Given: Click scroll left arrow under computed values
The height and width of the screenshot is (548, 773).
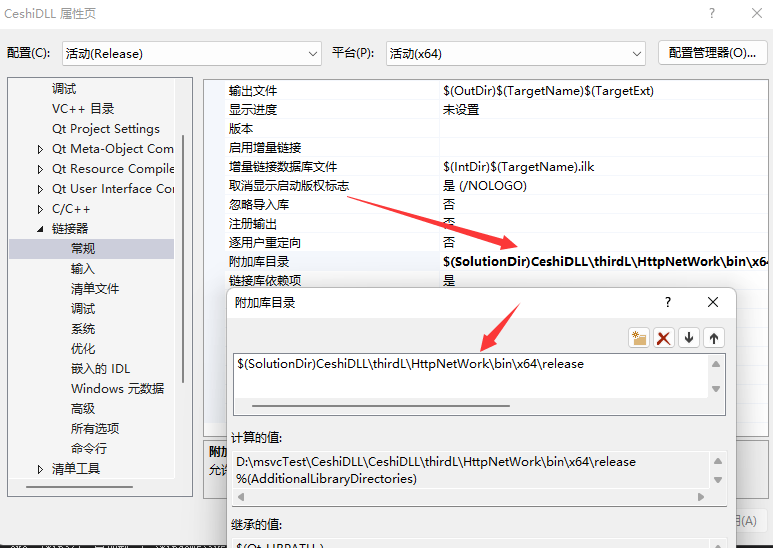Looking at the screenshot, I should 241,497.
